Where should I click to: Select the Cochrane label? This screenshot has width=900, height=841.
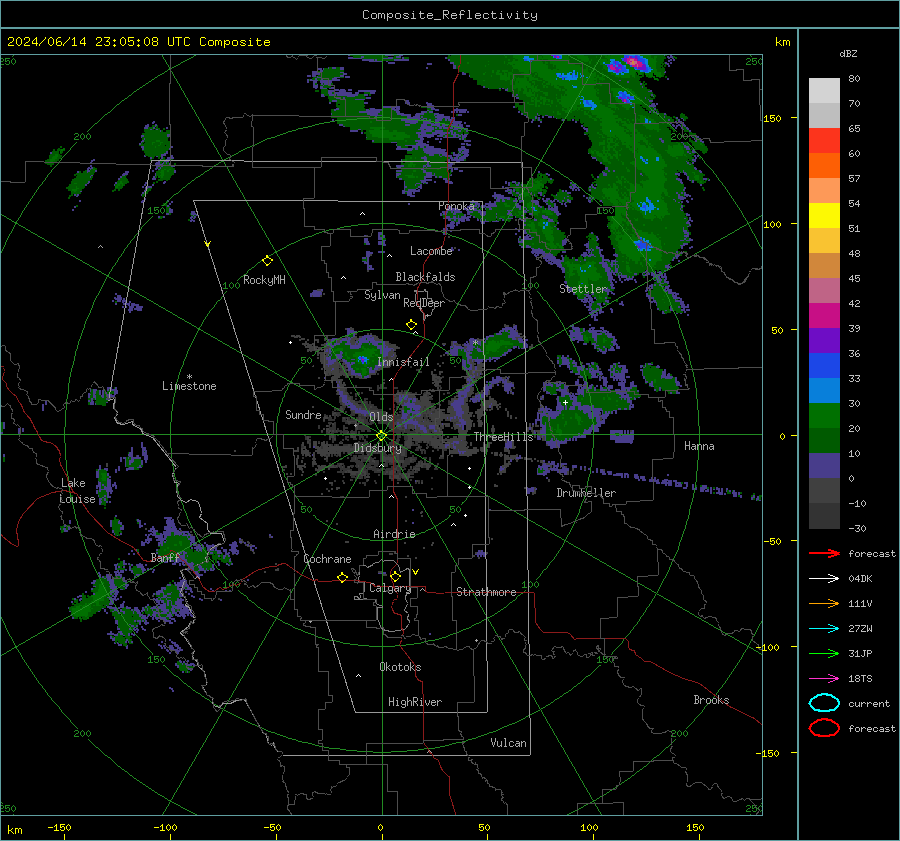click(327, 559)
